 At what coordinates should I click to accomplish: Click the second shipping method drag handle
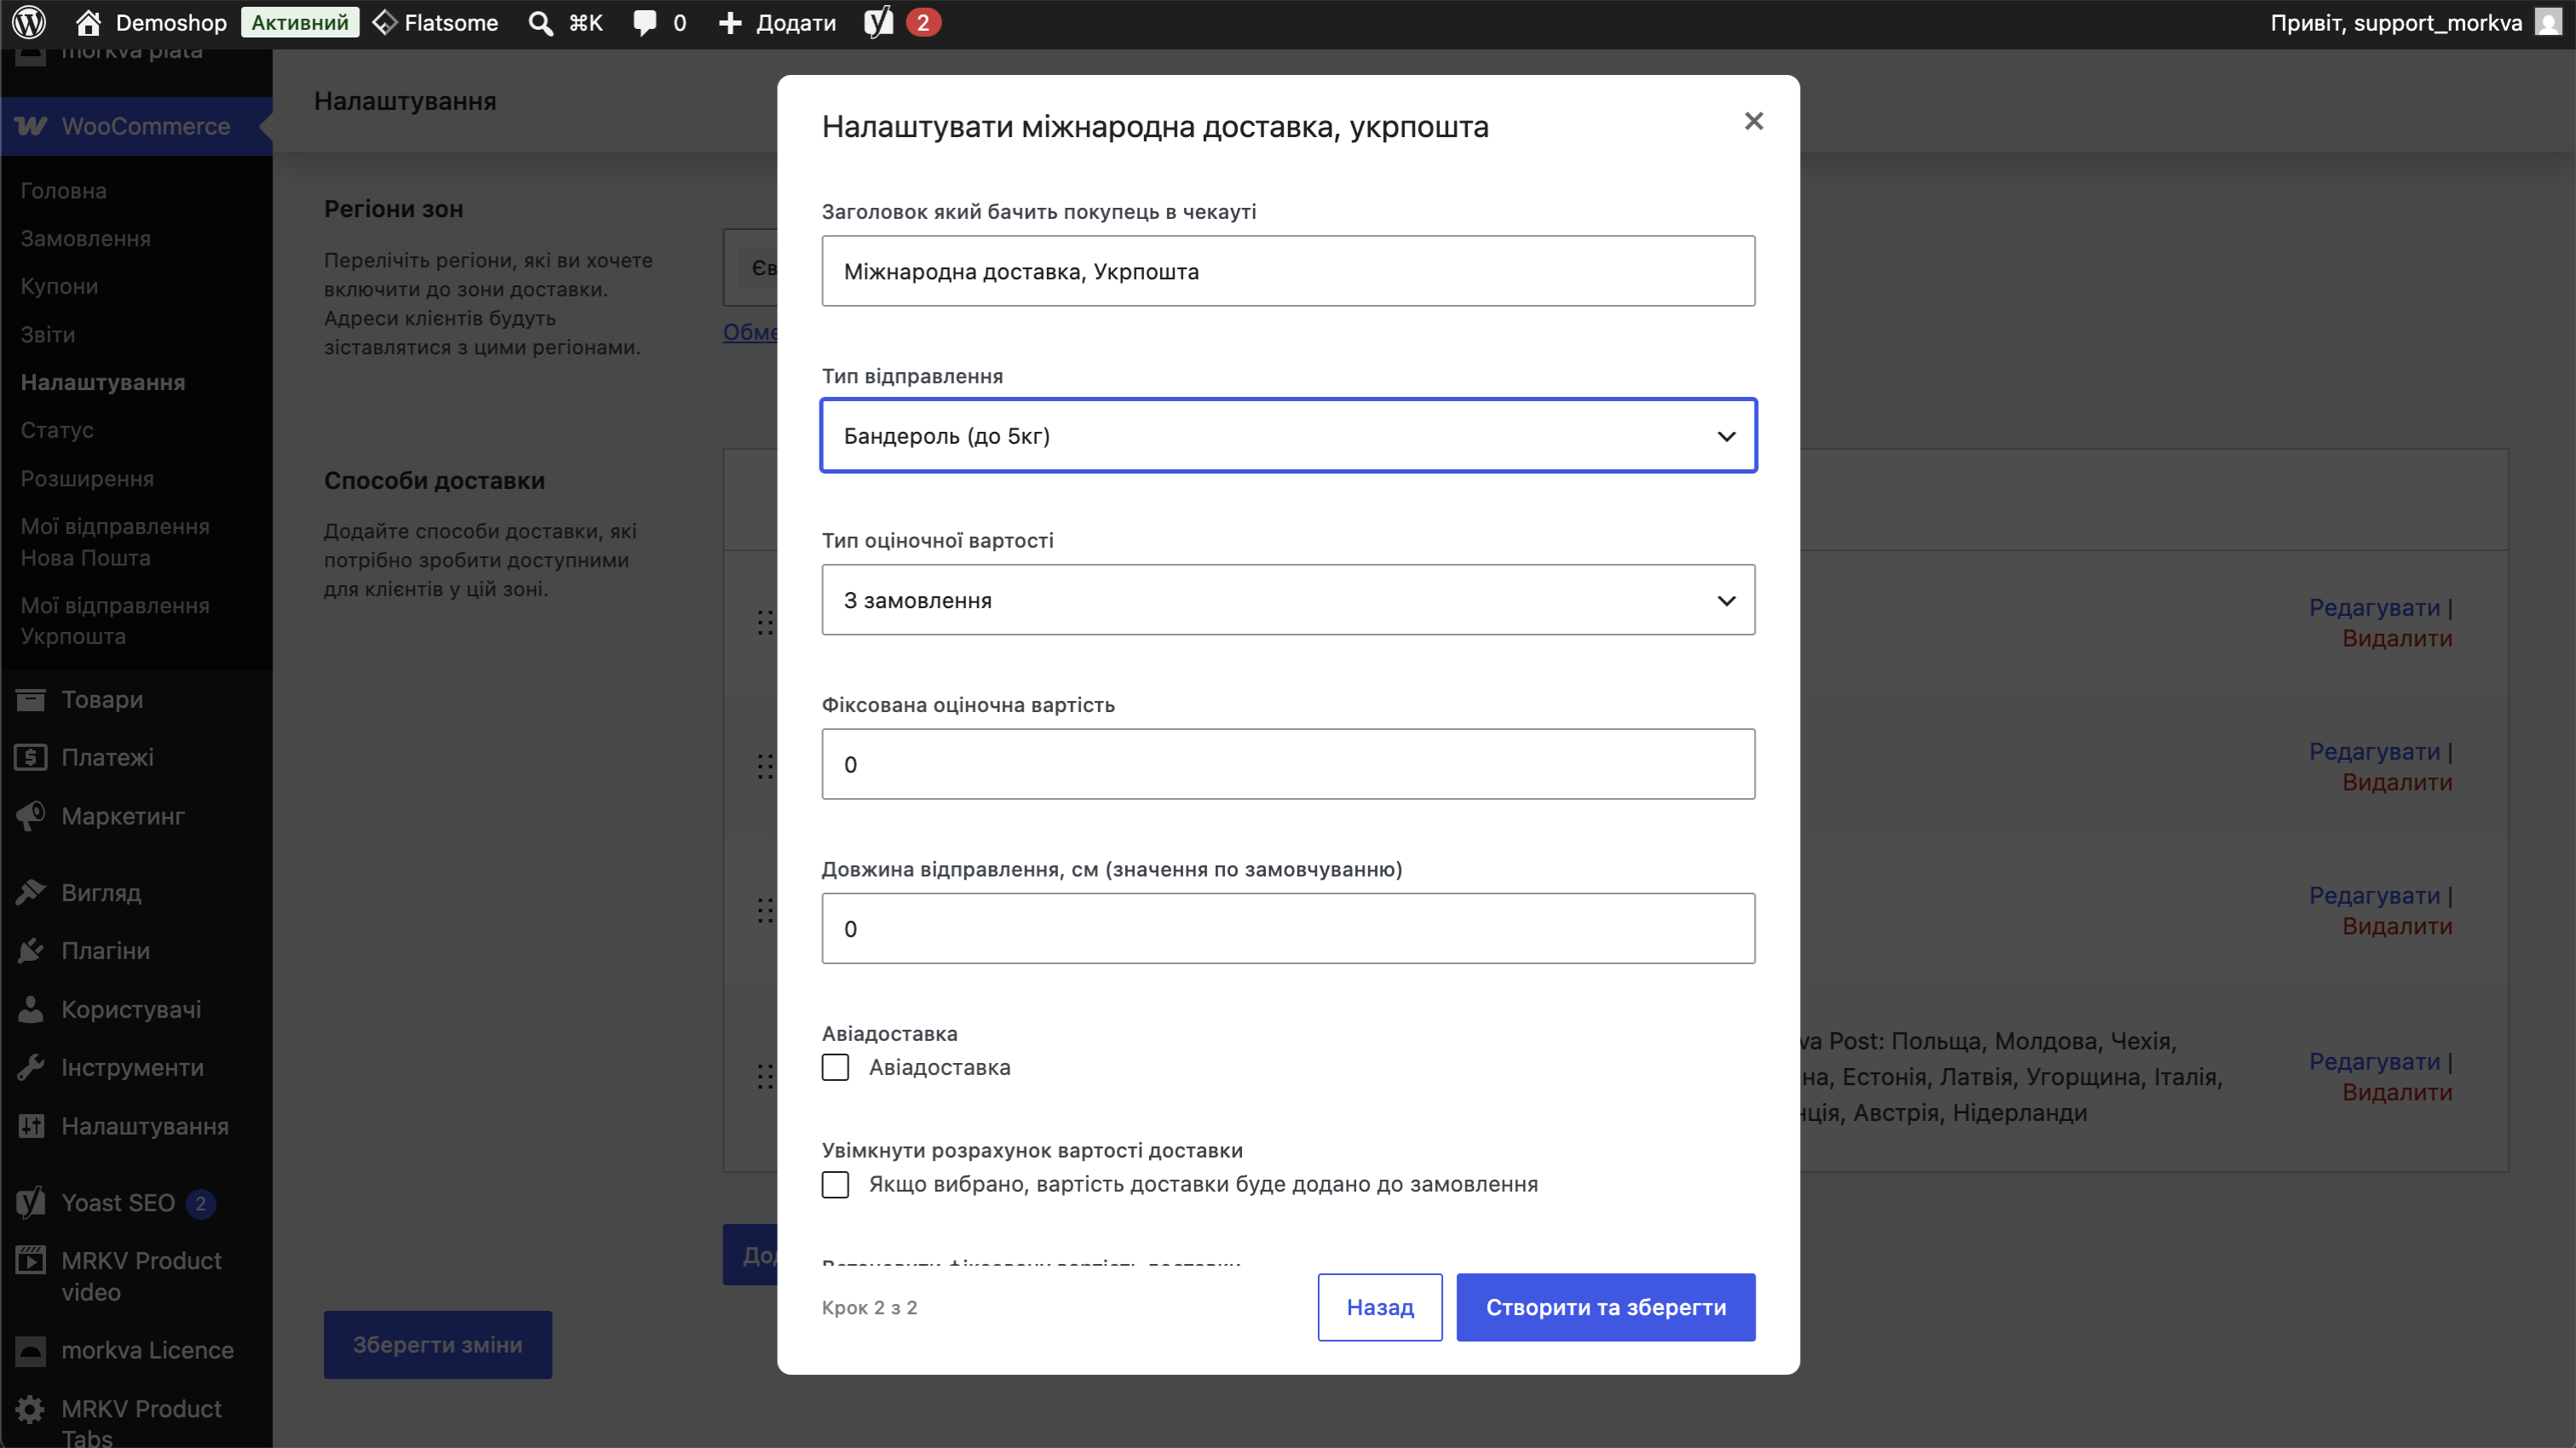[x=765, y=766]
